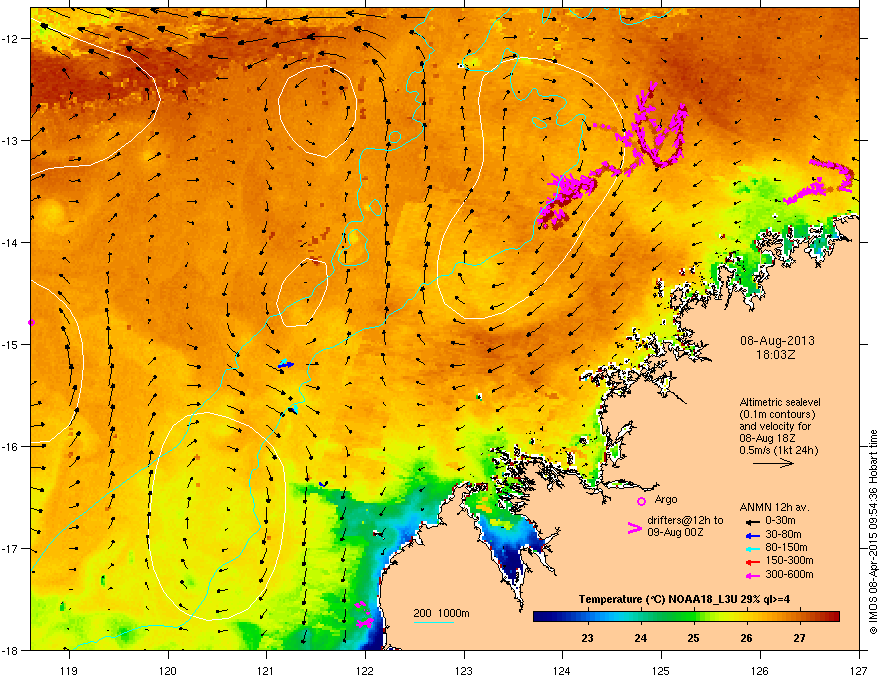880x680 pixels.
Task: Click the 0.5m/s velocity scale arrow
Action: [x=773, y=463]
